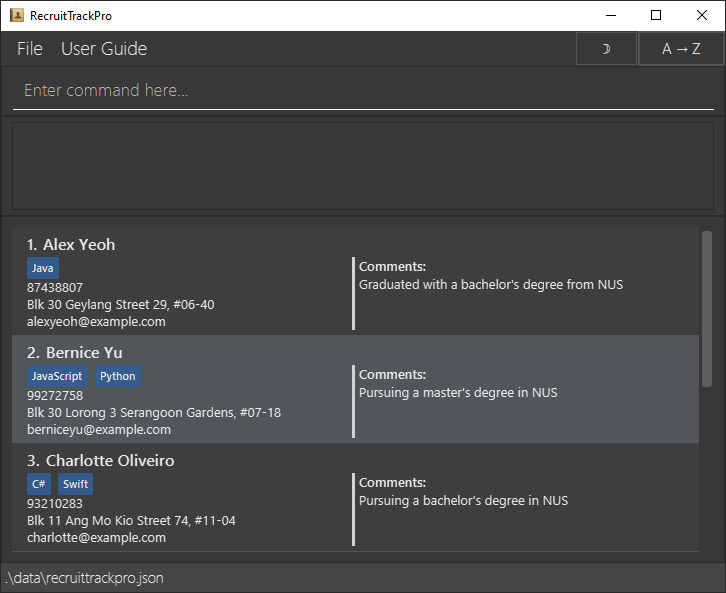Image resolution: width=726 pixels, height=593 pixels.
Task: Click the candidate list vertical scrollbar thumb
Action: click(707, 309)
